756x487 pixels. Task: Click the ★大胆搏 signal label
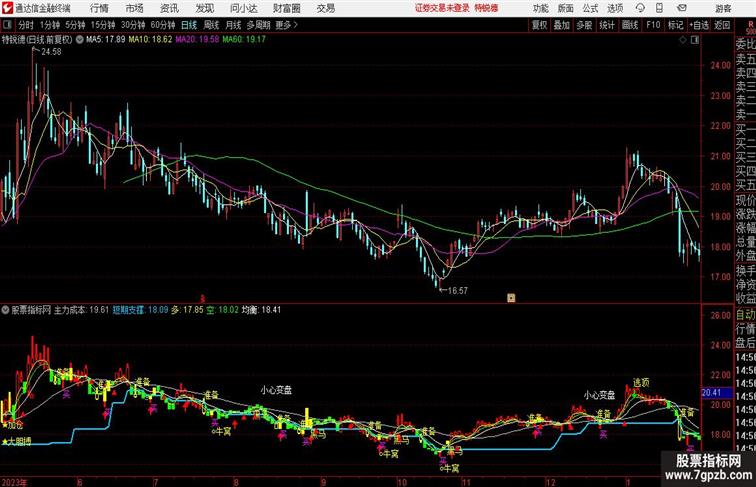click(16, 442)
